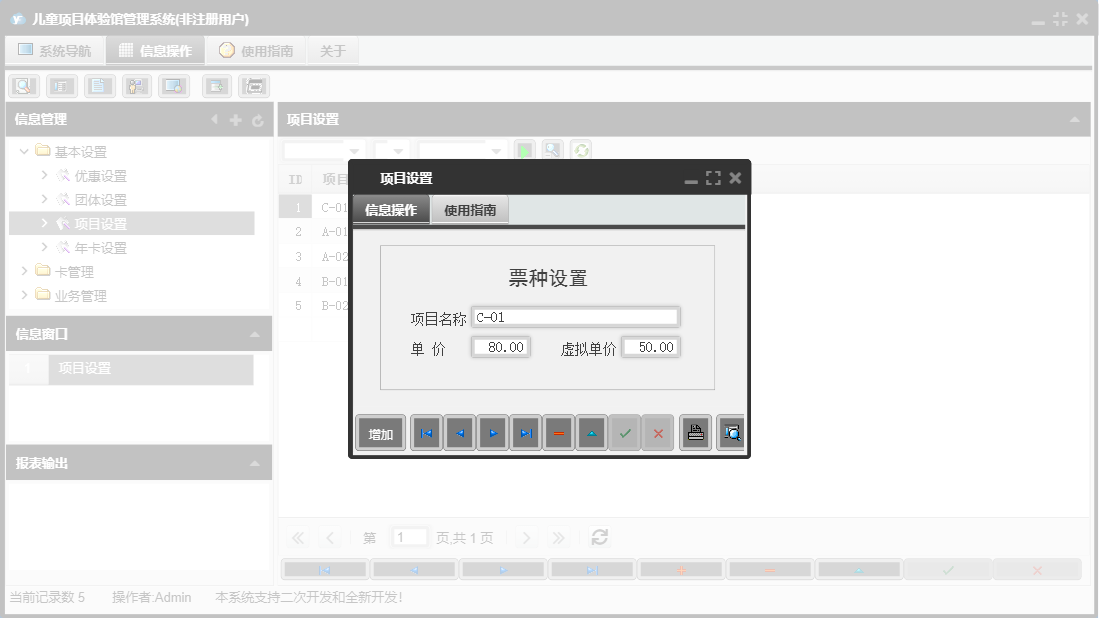
Task: Jump to the first record arrow
Action: (x=426, y=432)
